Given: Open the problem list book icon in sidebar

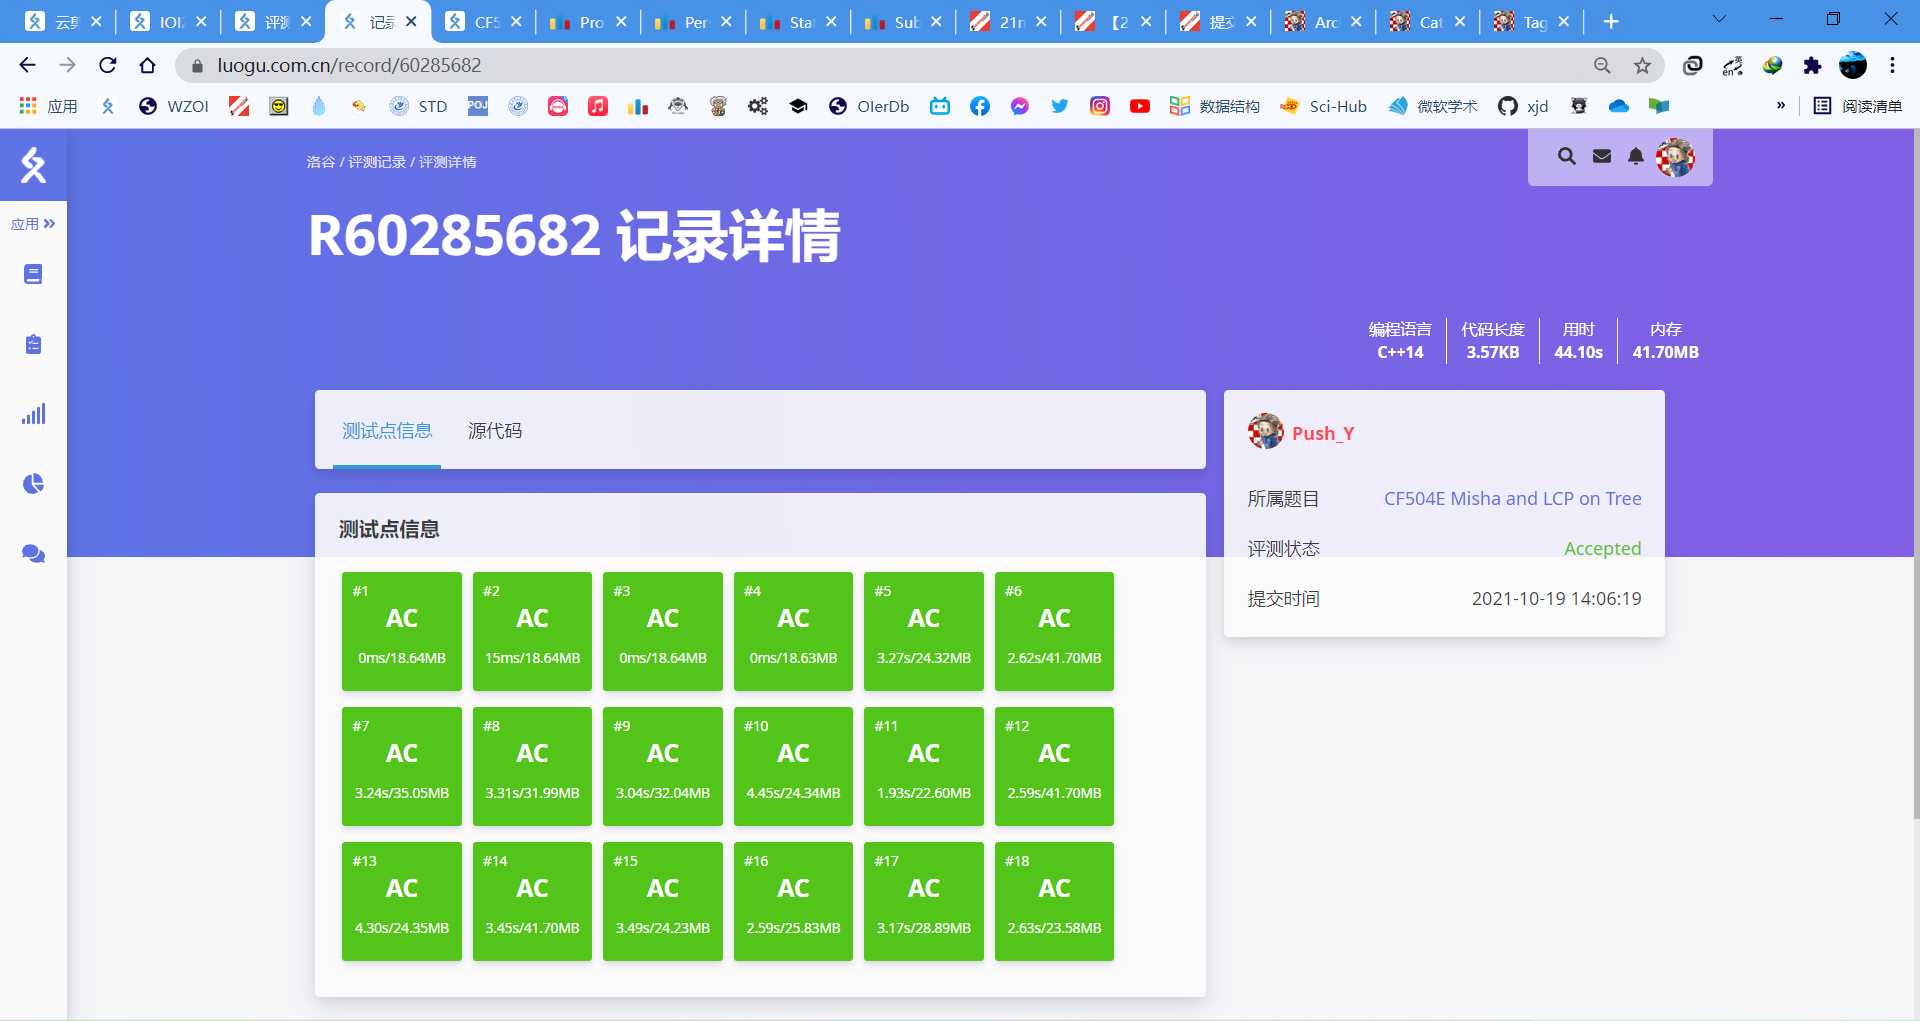Looking at the screenshot, I should (x=33, y=274).
